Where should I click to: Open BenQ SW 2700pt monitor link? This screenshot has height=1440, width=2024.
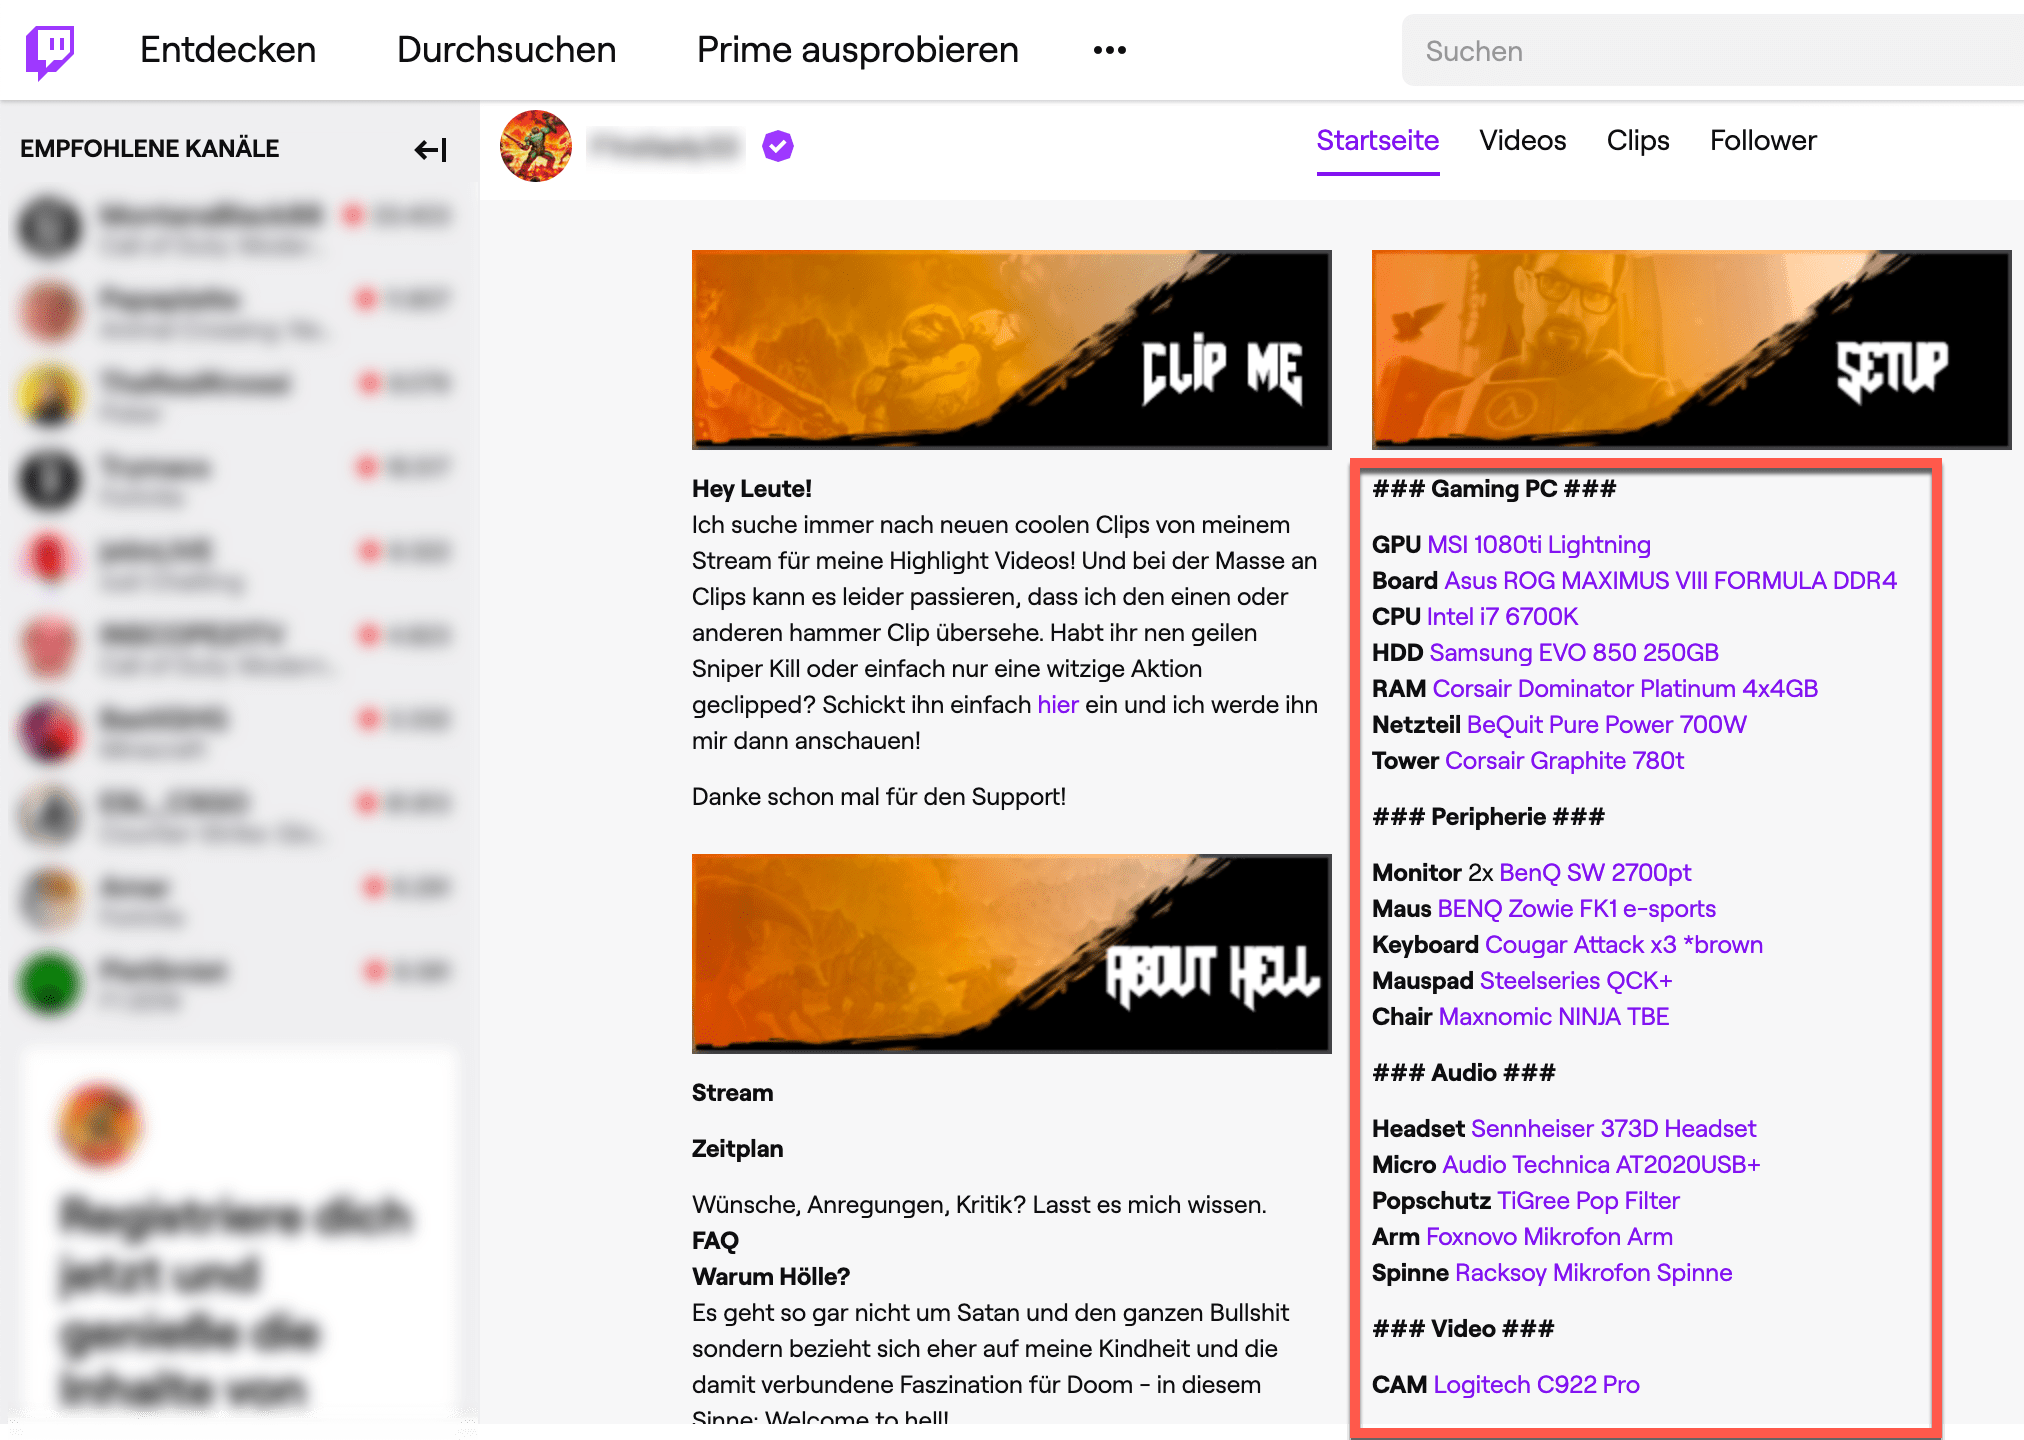click(1595, 873)
